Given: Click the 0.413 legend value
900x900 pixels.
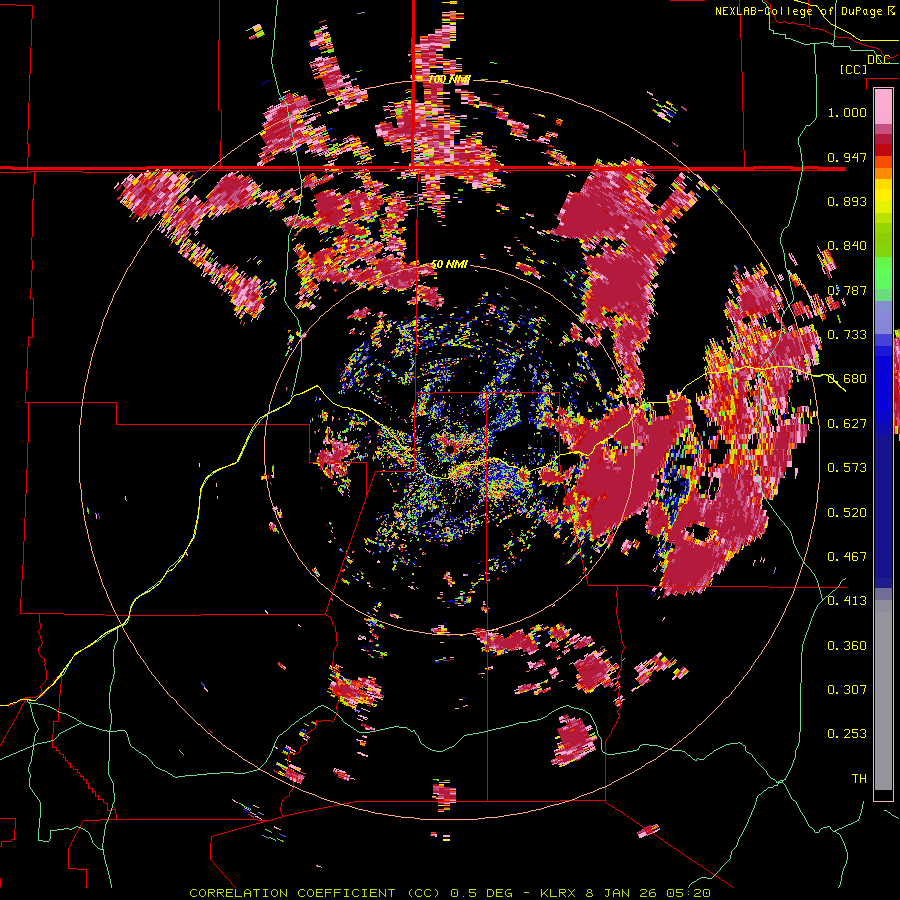Looking at the screenshot, I should tap(847, 601).
